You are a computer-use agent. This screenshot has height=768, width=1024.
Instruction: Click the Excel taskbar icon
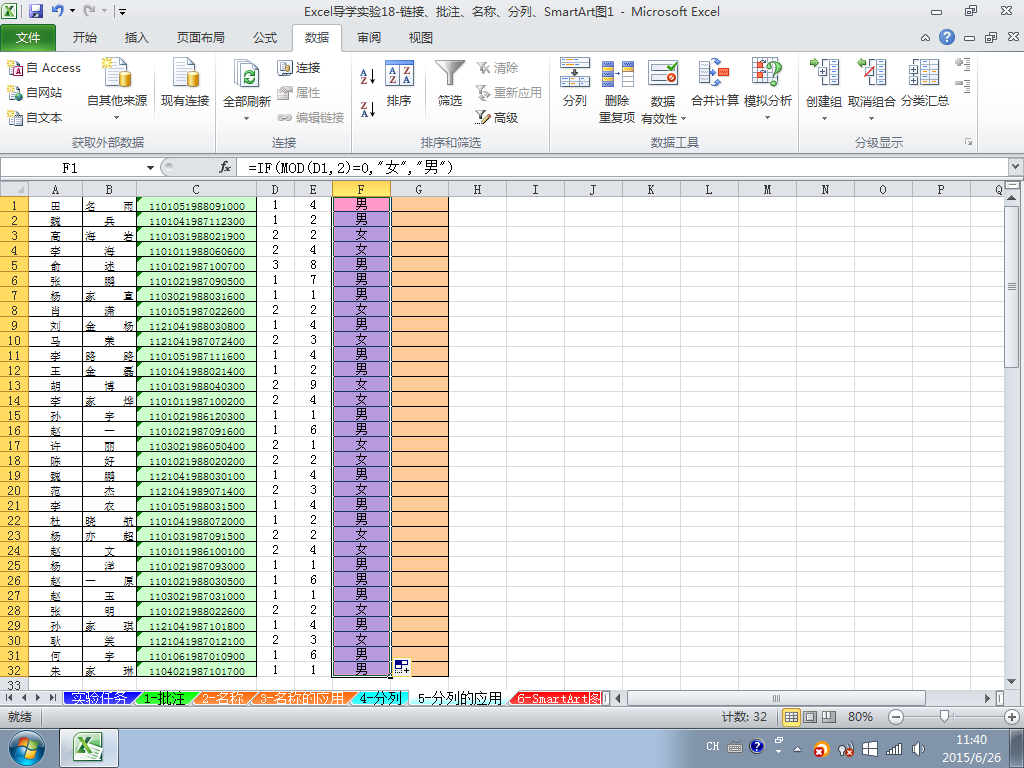[x=89, y=748]
